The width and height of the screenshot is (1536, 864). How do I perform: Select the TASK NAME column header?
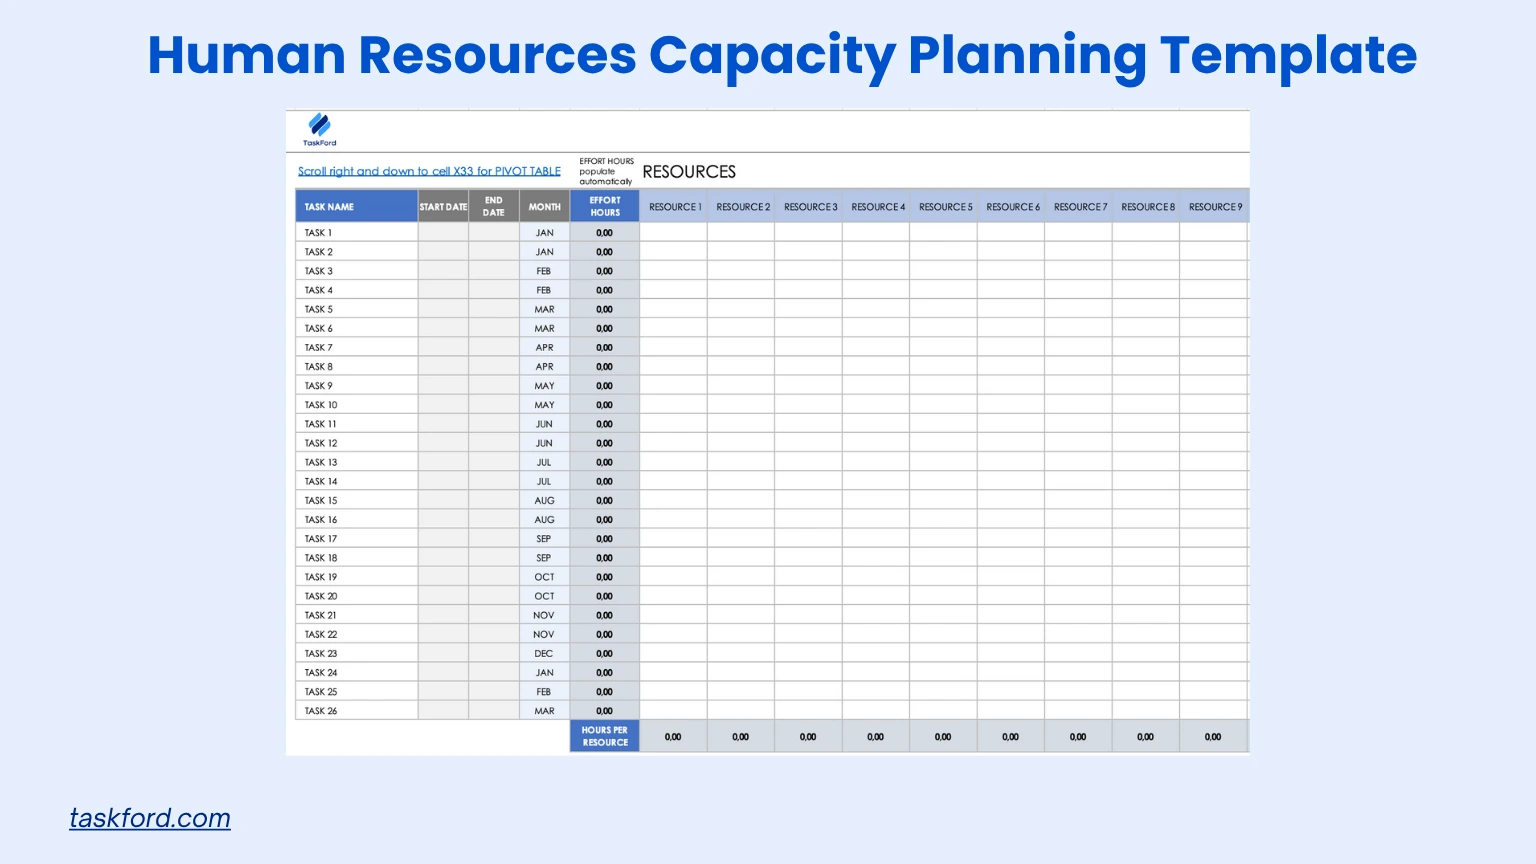click(328, 206)
